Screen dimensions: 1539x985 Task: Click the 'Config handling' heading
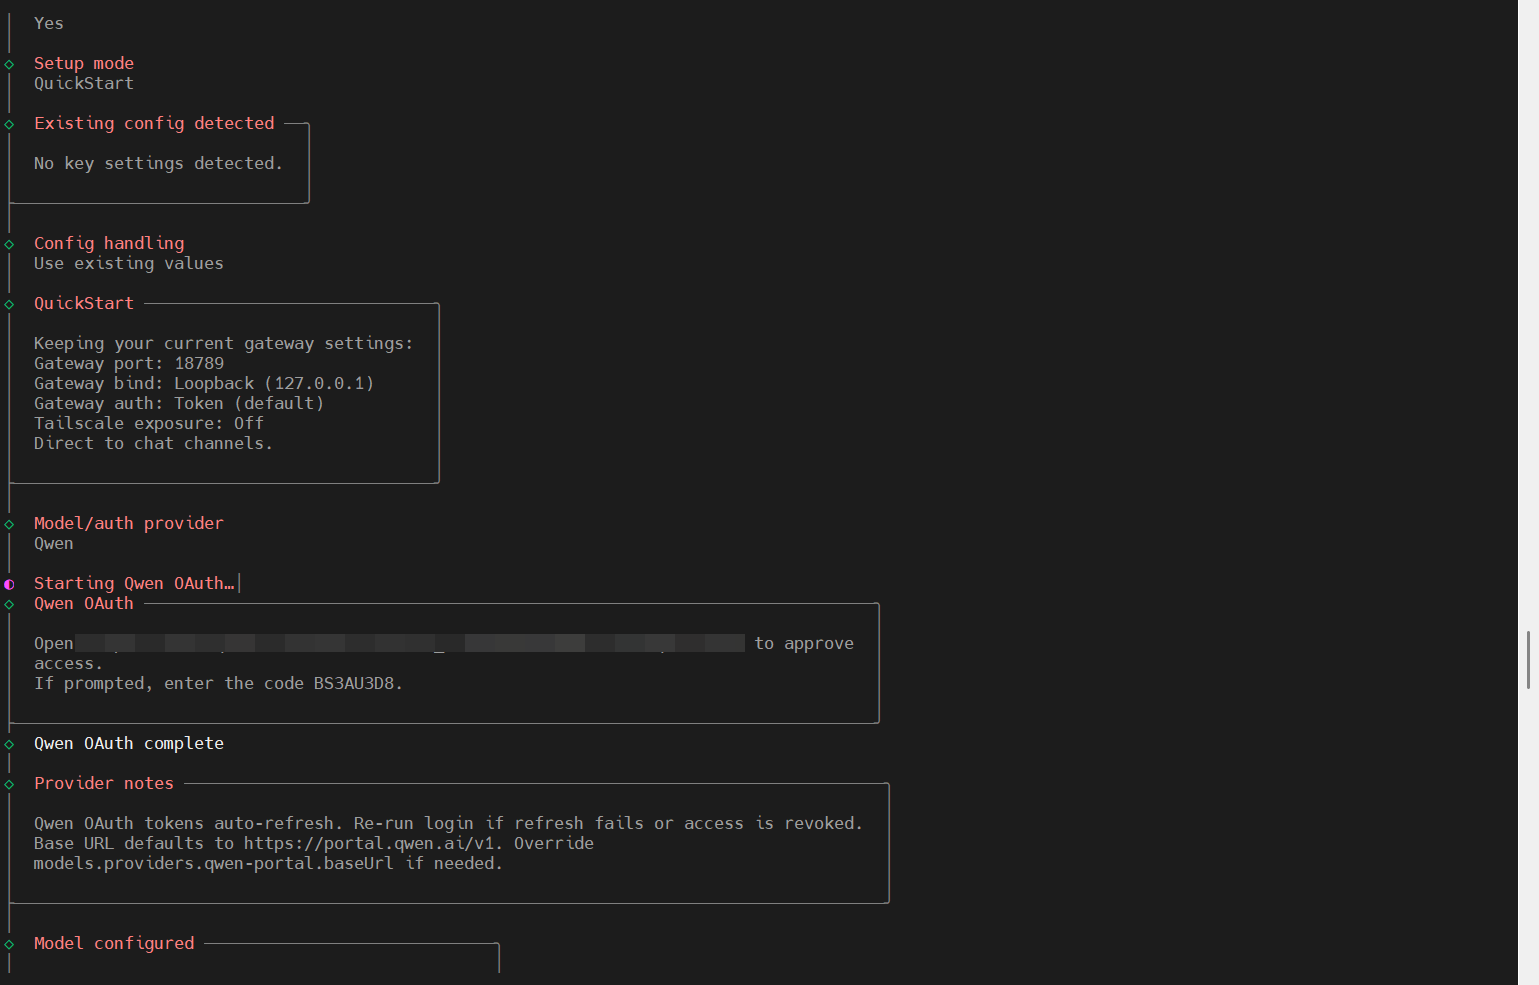[x=109, y=243]
